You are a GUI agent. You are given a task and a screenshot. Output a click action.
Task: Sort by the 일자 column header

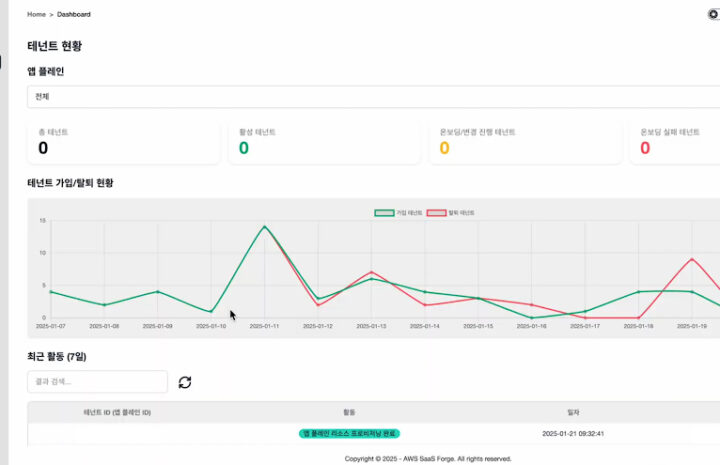(x=573, y=412)
